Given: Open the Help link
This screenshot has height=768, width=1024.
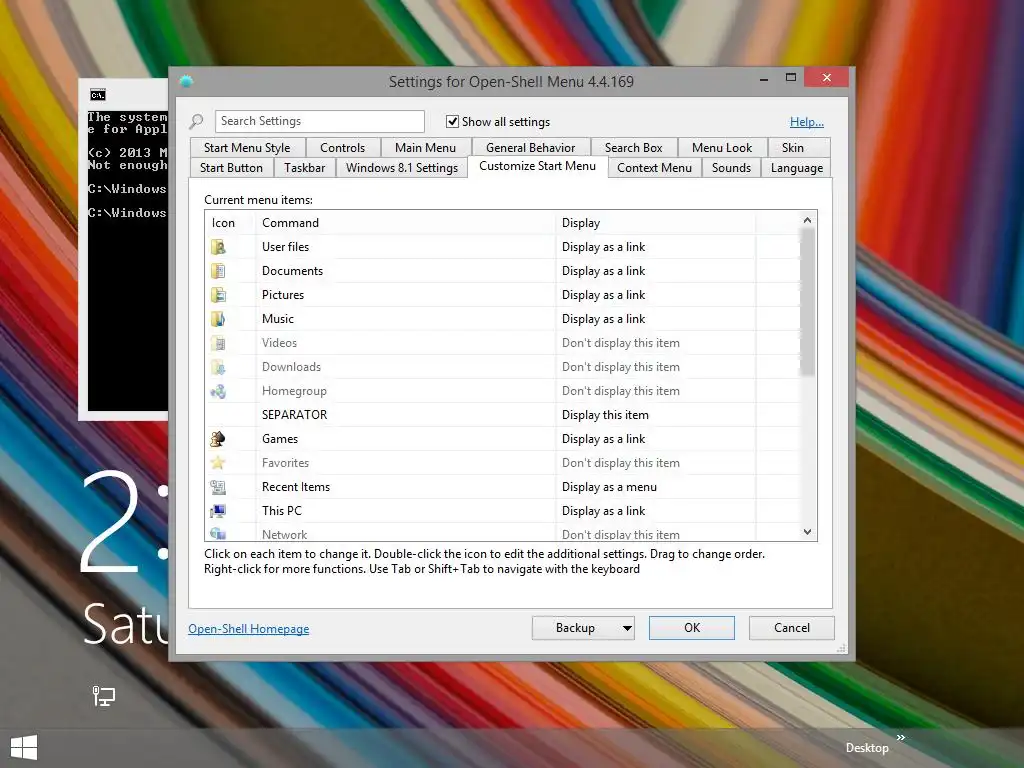Looking at the screenshot, I should click(807, 121).
